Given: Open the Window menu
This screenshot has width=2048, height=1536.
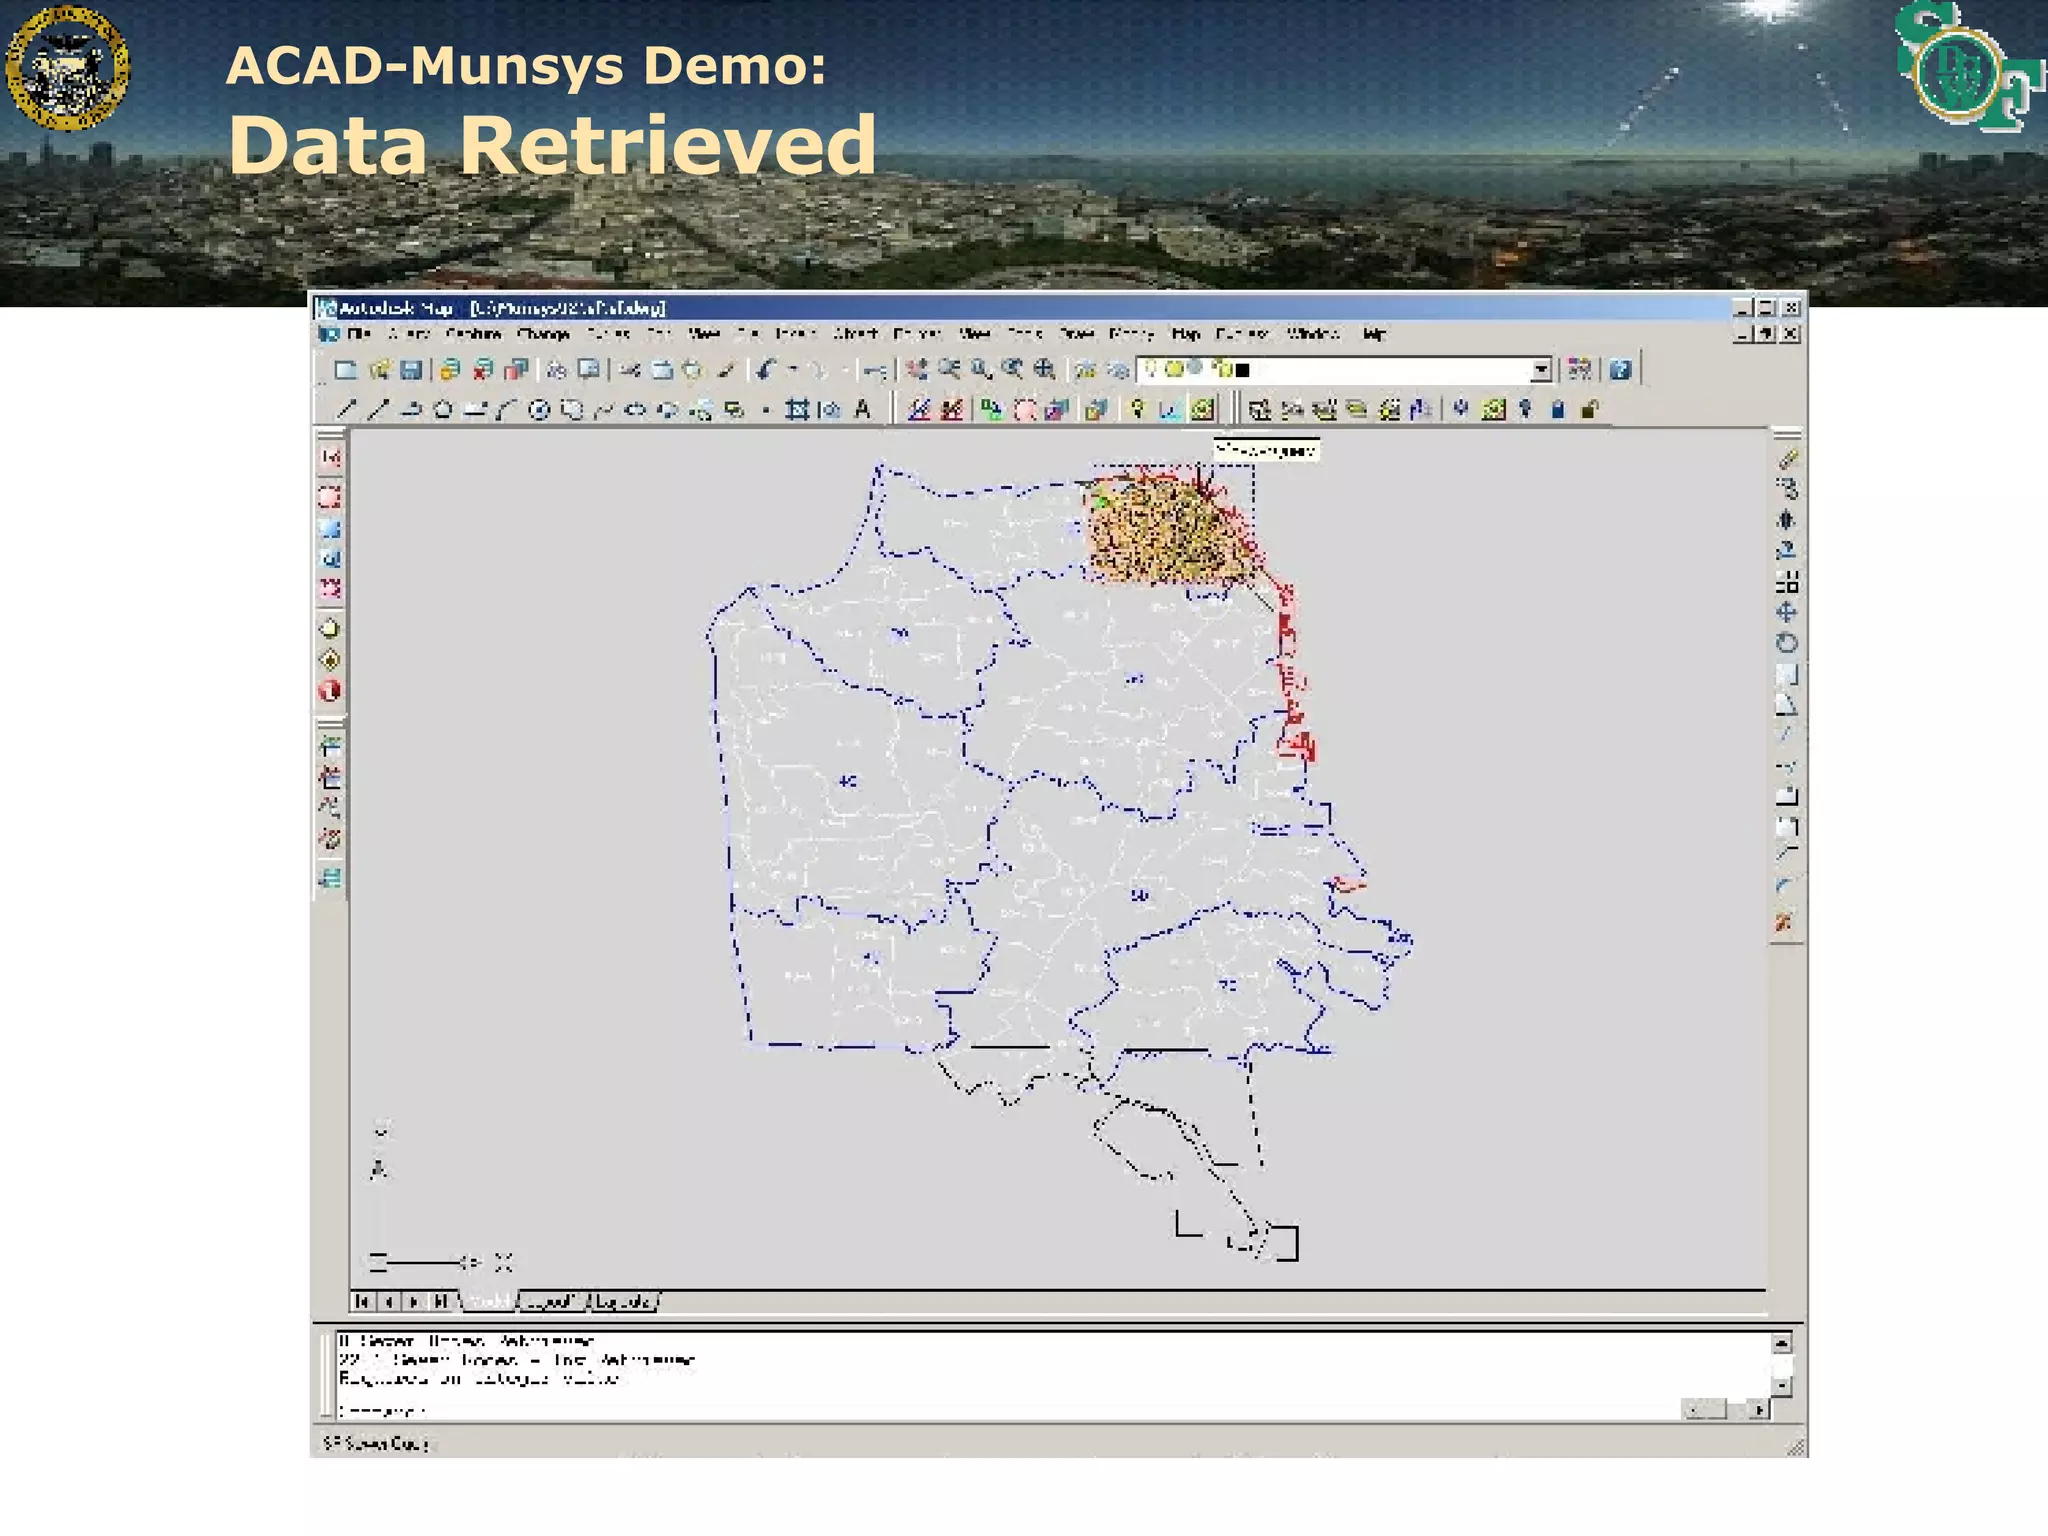Looking at the screenshot, I should (1313, 334).
